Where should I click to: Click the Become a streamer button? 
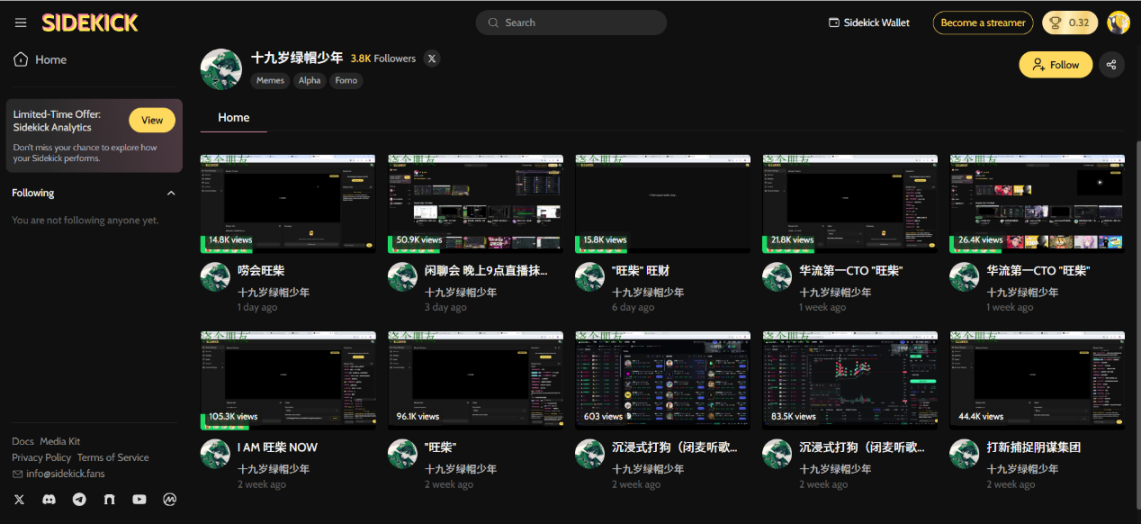point(983,23)
